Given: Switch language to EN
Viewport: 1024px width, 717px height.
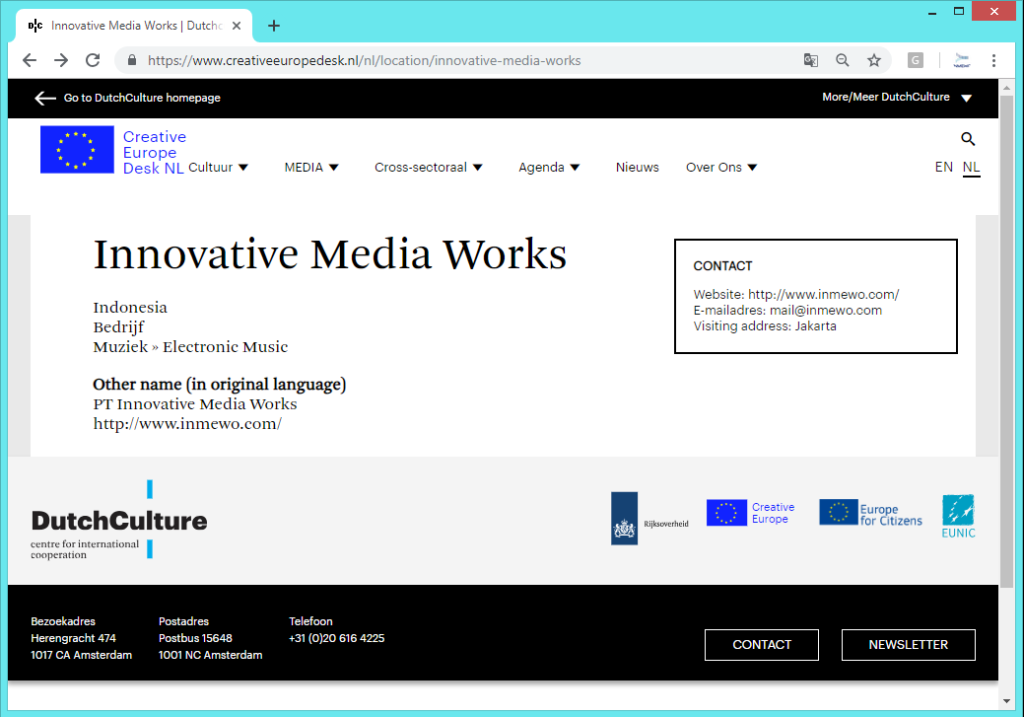Looking at the screenshot, I should click(x=944, y=167).
